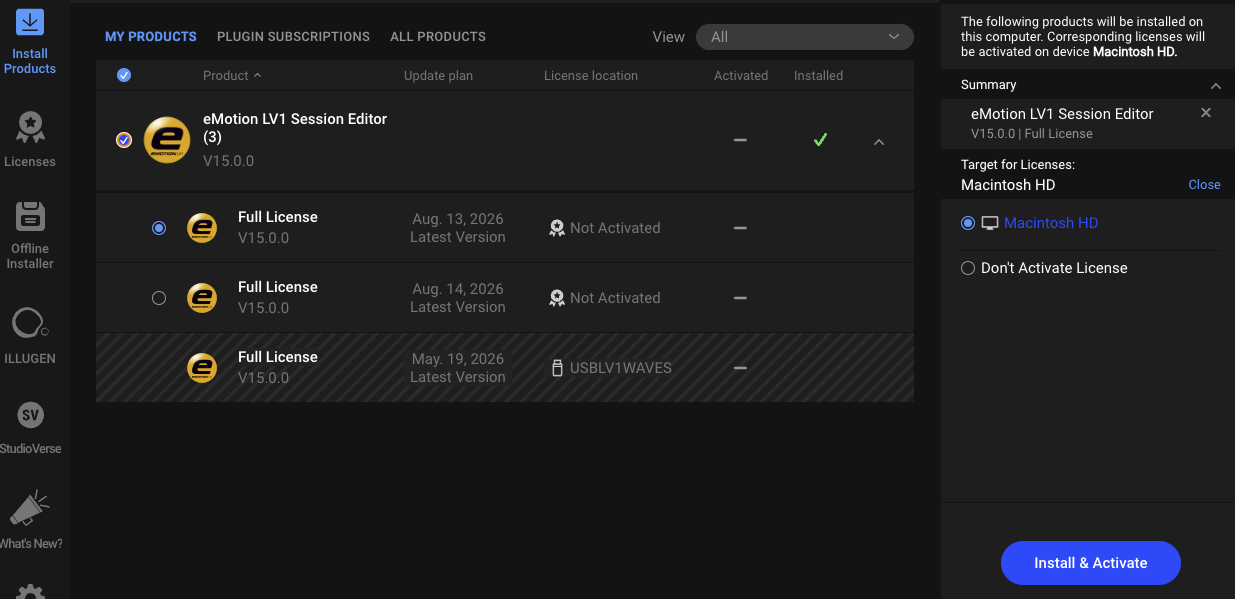
Task: Click the USB drive icon next to USBLV1WAVES
Action: coord(557,368)
